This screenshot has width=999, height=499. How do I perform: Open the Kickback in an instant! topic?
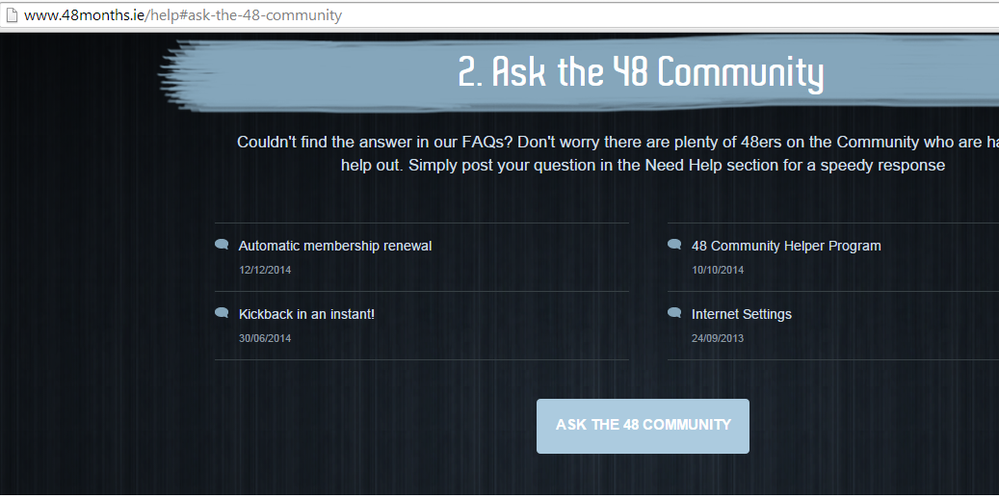pyautogui.click(x=306, y=314)
